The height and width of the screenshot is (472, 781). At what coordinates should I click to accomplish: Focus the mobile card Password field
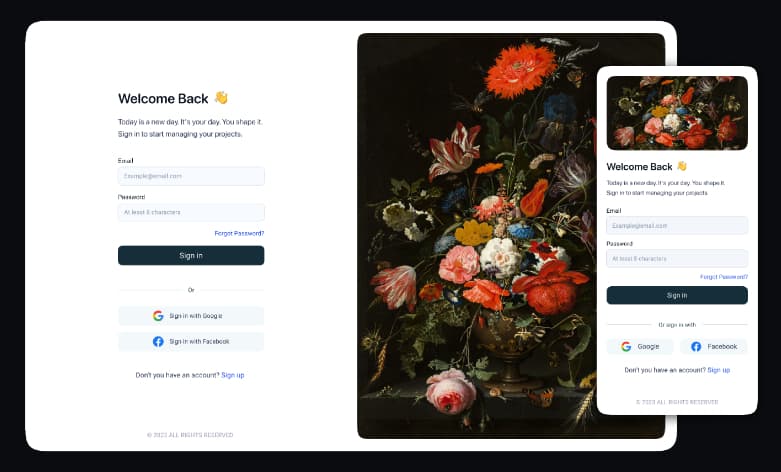tap(677, 259)
